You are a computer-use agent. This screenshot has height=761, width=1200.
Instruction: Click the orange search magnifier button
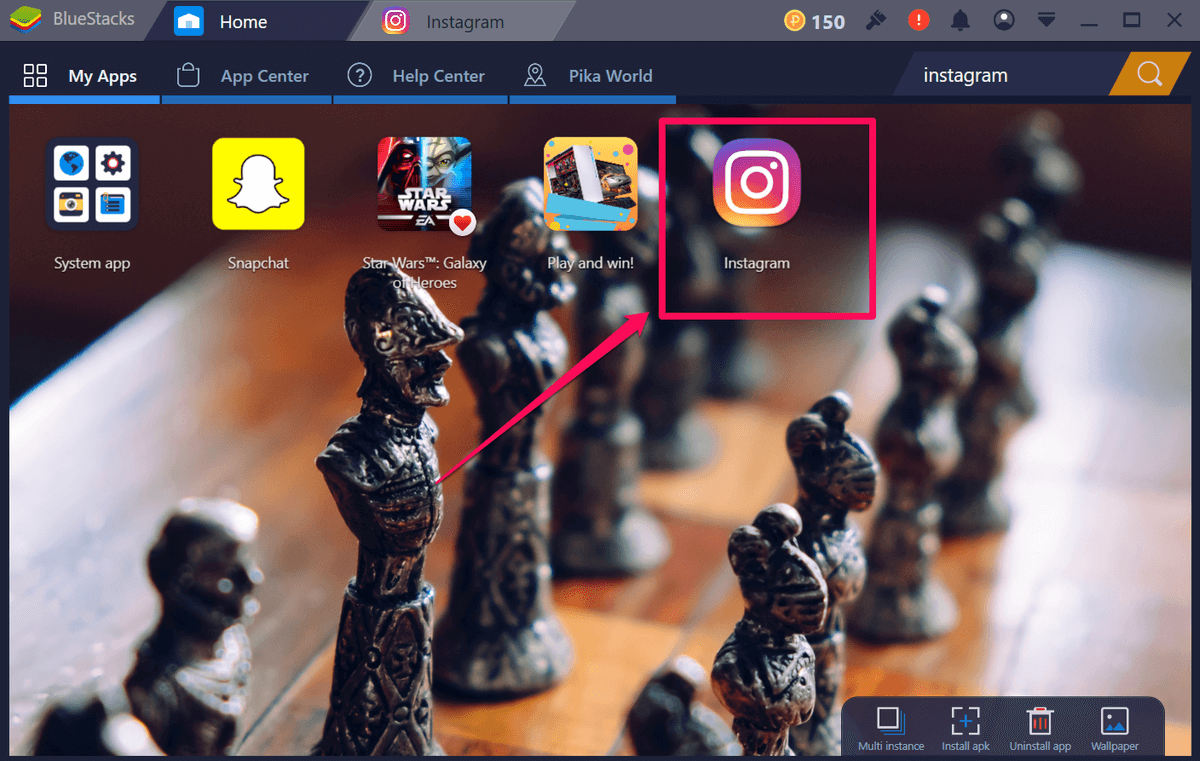(x=1149, y=74)
